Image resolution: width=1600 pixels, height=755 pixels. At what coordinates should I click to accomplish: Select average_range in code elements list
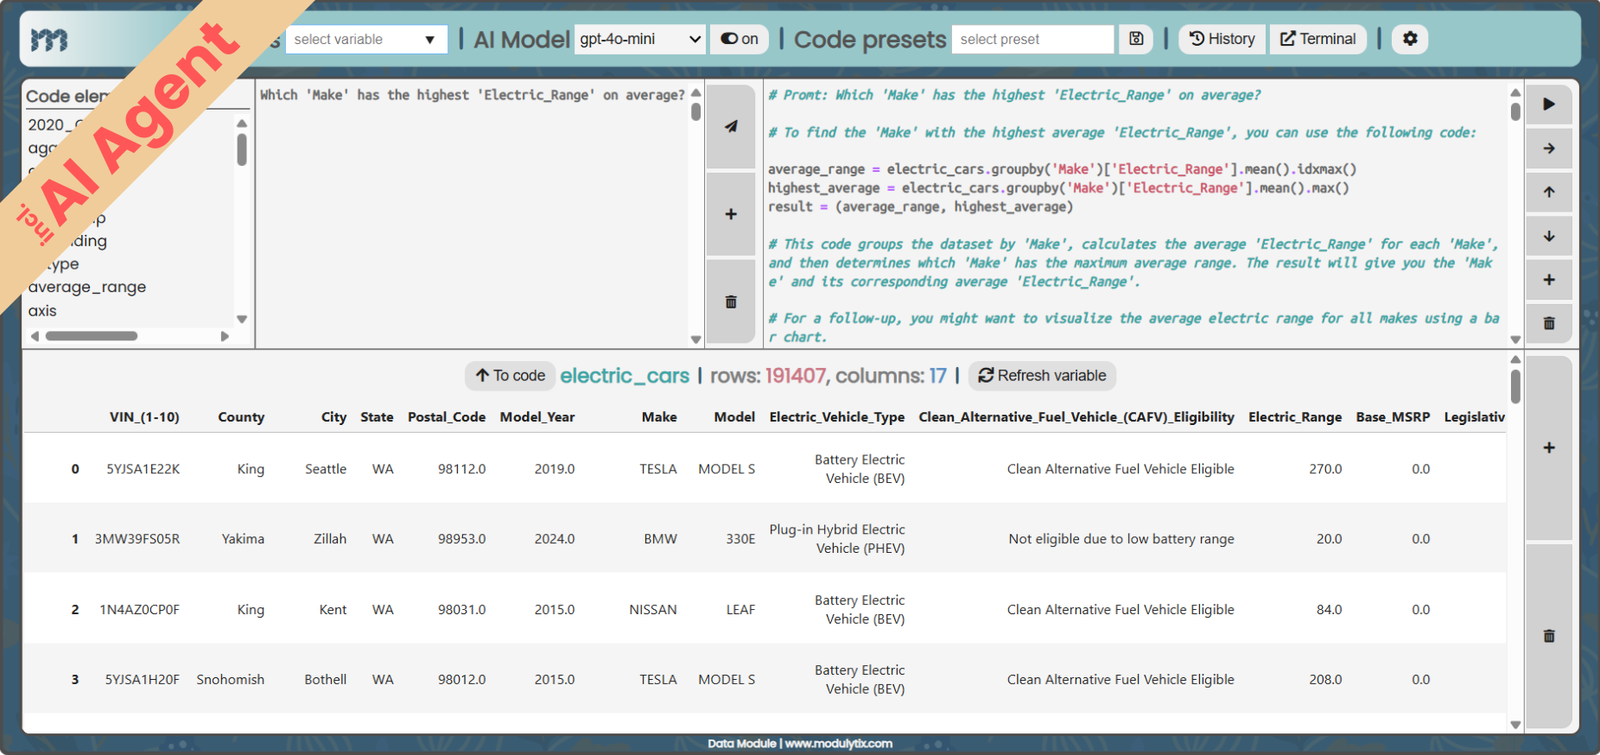[87, 287]
